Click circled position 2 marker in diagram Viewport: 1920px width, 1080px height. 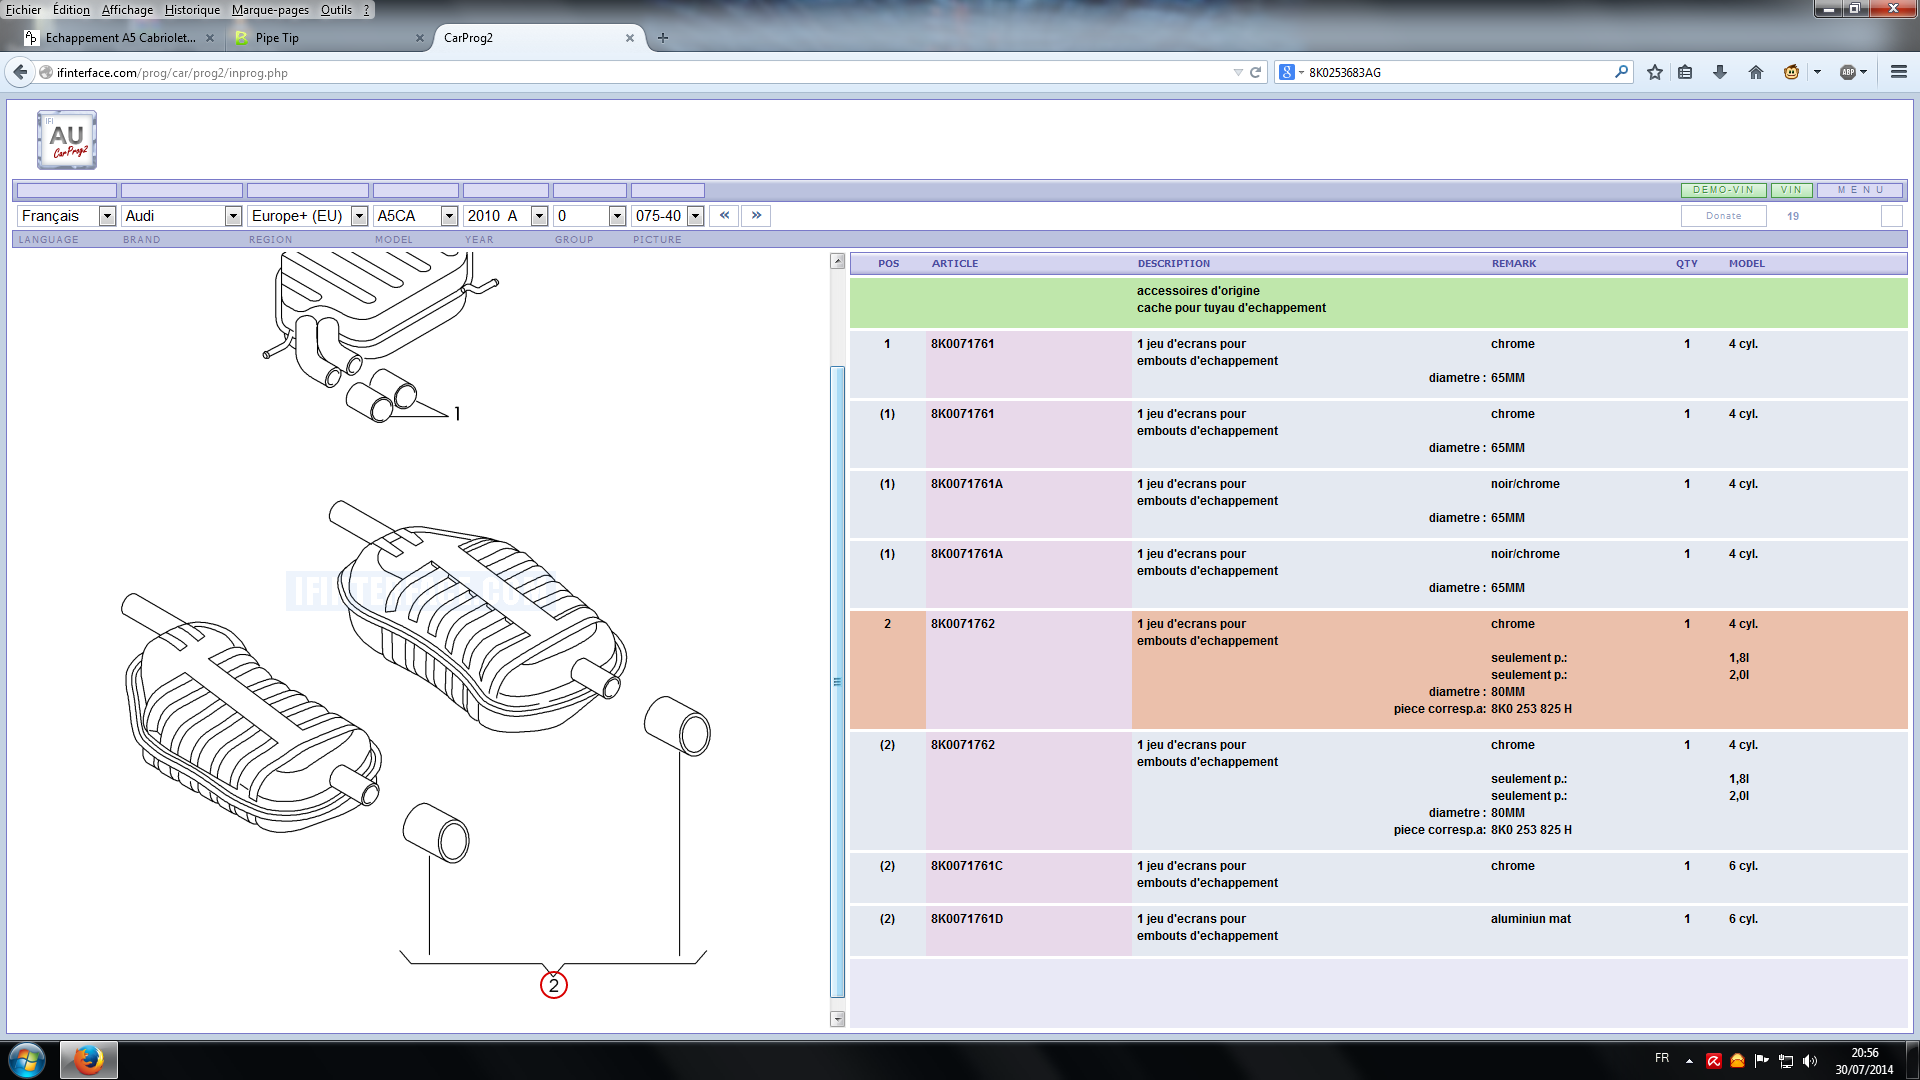(553, 985)
